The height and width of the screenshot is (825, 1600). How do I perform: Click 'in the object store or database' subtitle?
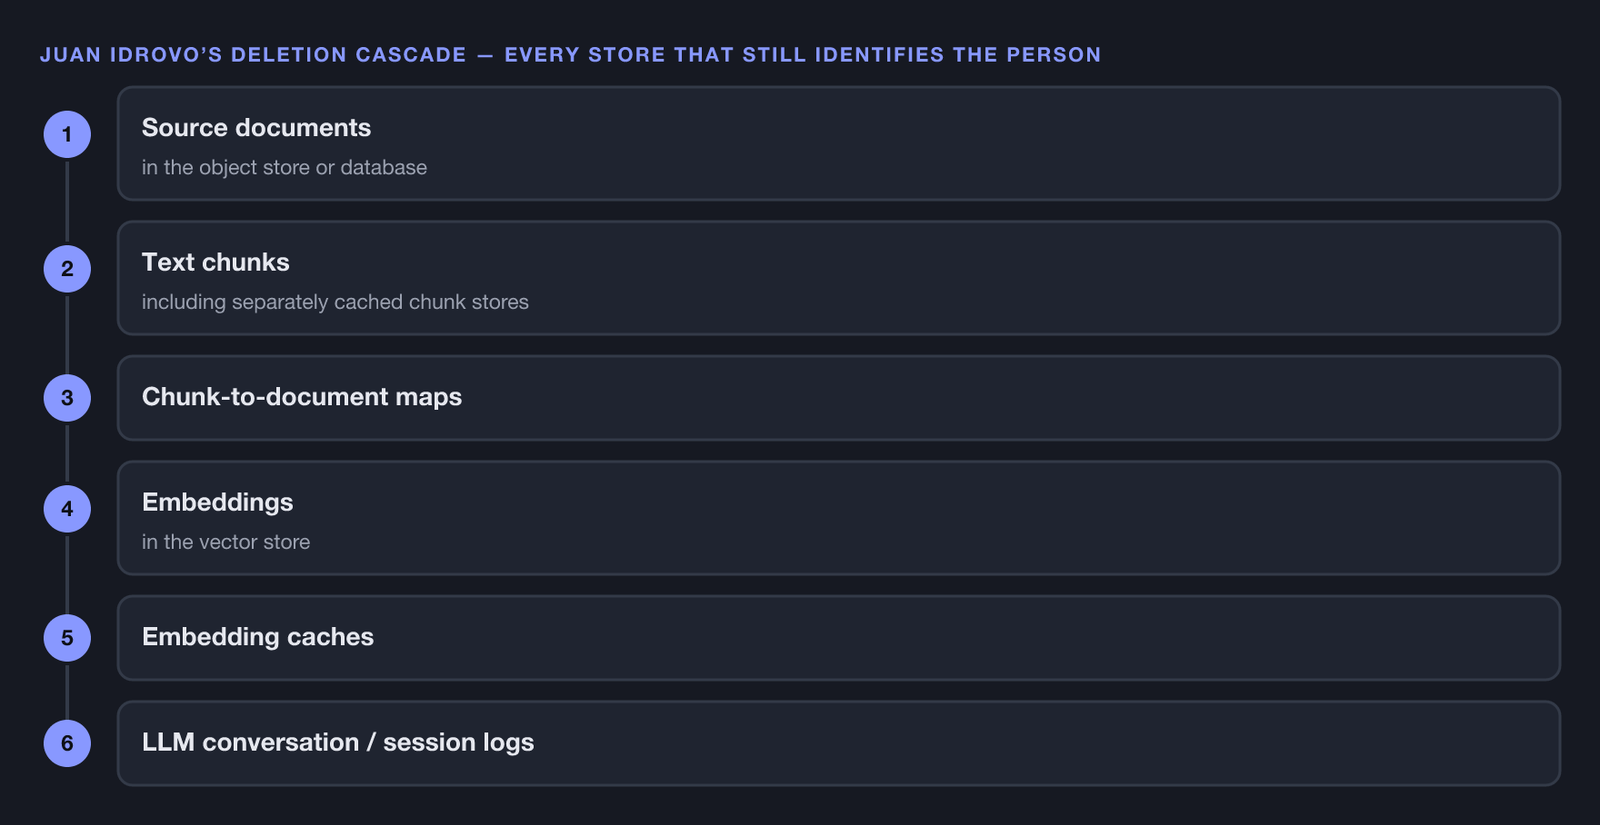[x=284, y=168]
